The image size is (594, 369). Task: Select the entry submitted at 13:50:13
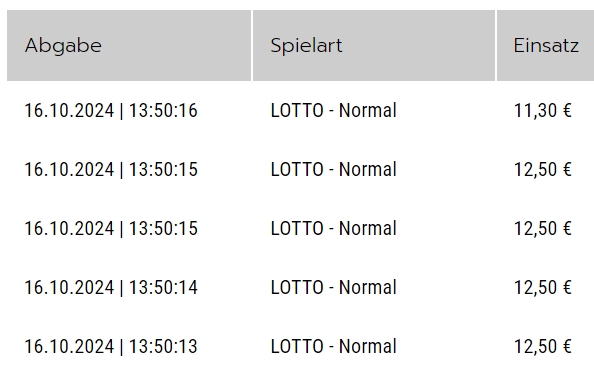(x=111, y=347)
